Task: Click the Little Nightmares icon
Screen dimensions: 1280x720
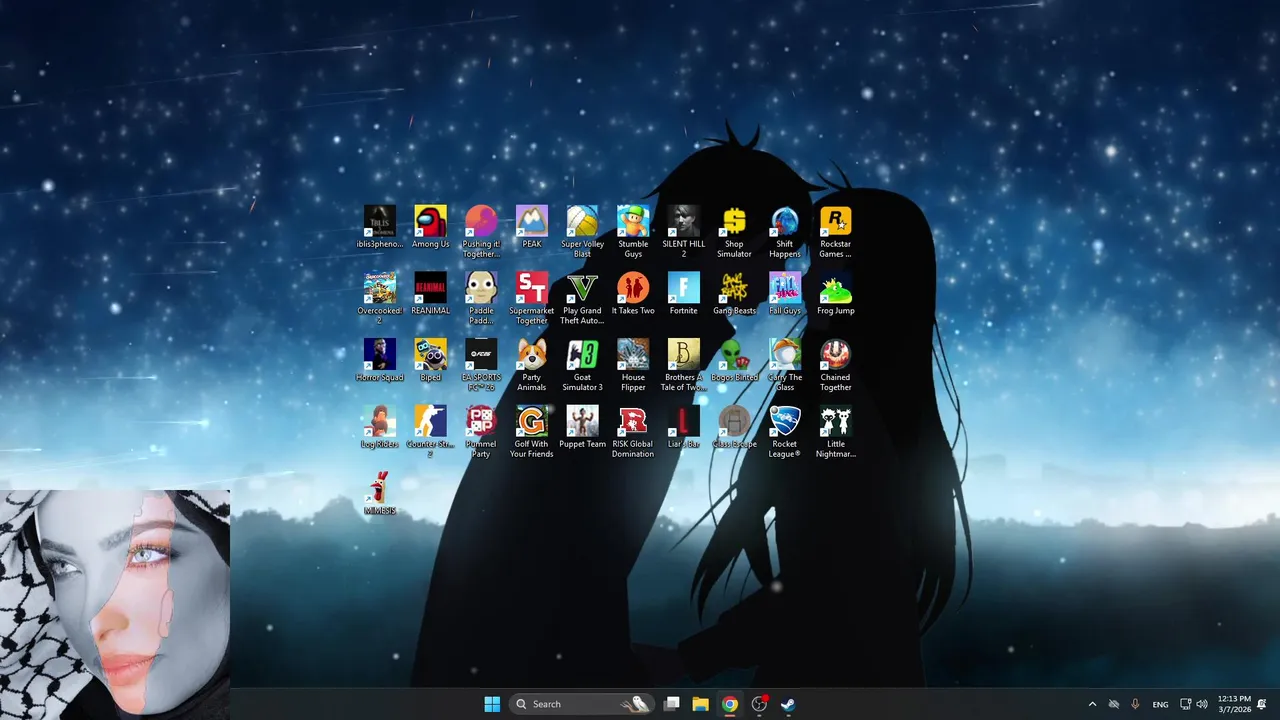Action: (x=836, y=432)
